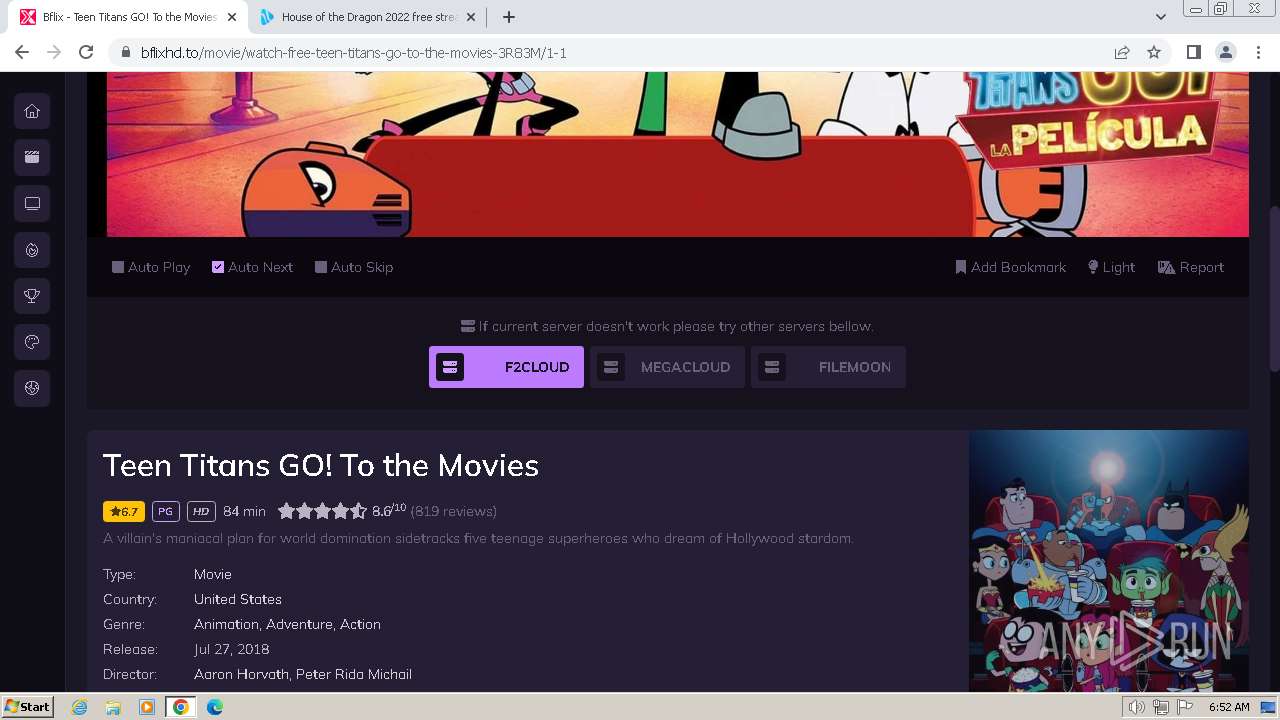1280x720 pixels.
Task: Open the trending icon in the sidebar
Action: click(32, 250)
